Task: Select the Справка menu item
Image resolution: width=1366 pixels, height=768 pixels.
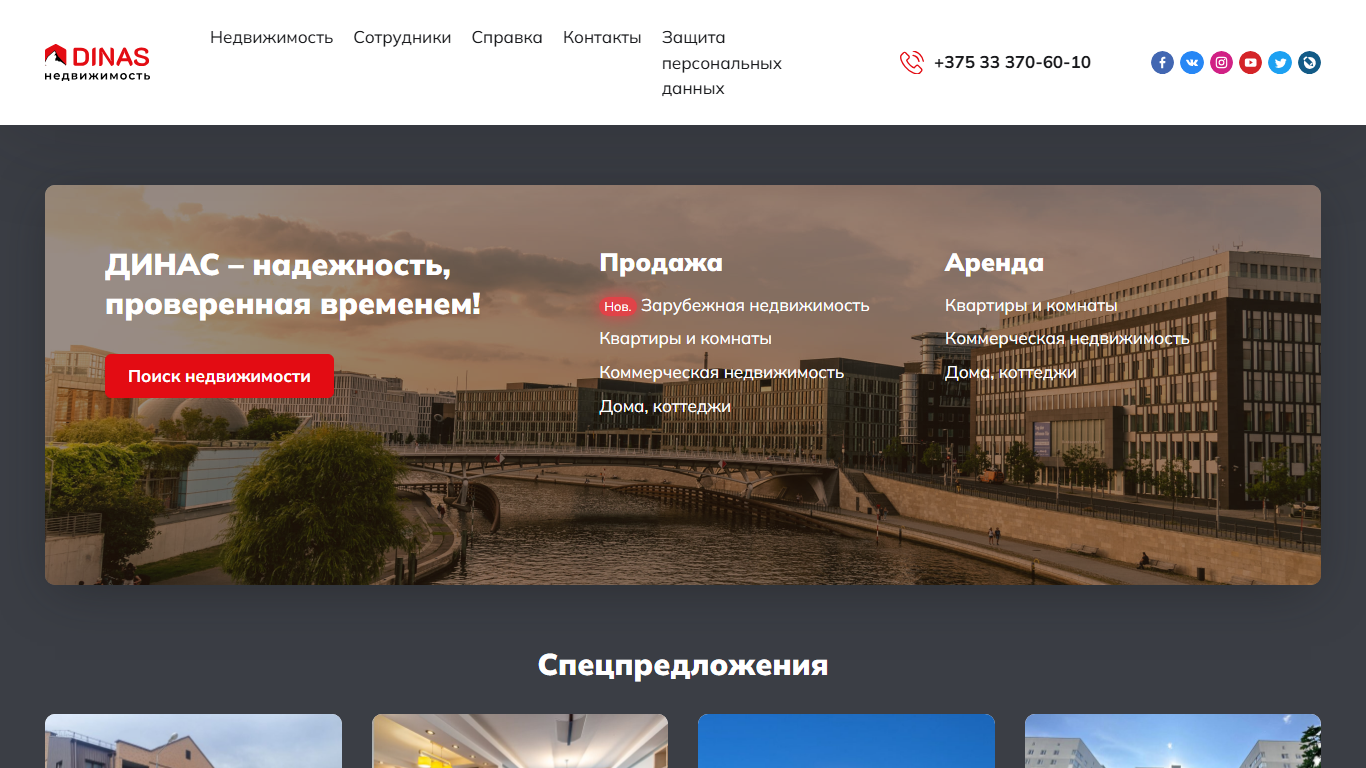Action: (x=507, y=37)
